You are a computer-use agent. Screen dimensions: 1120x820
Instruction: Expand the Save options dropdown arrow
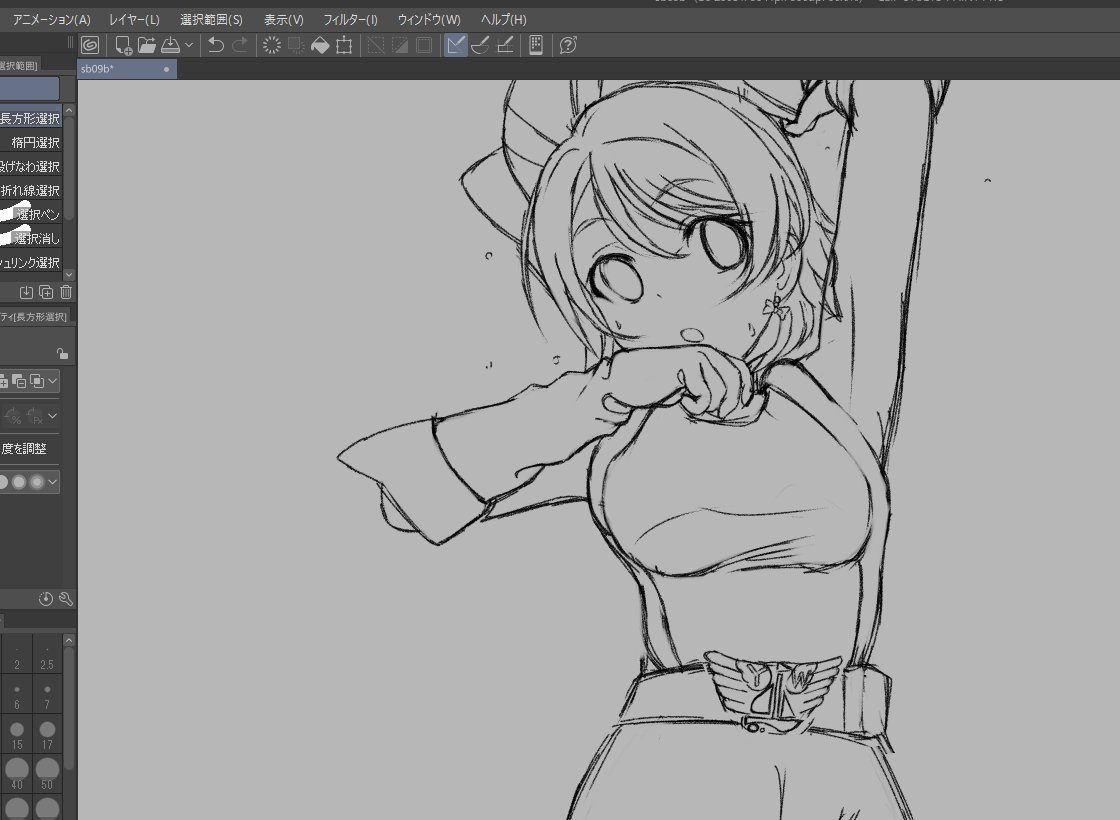(x=189, y=46)
